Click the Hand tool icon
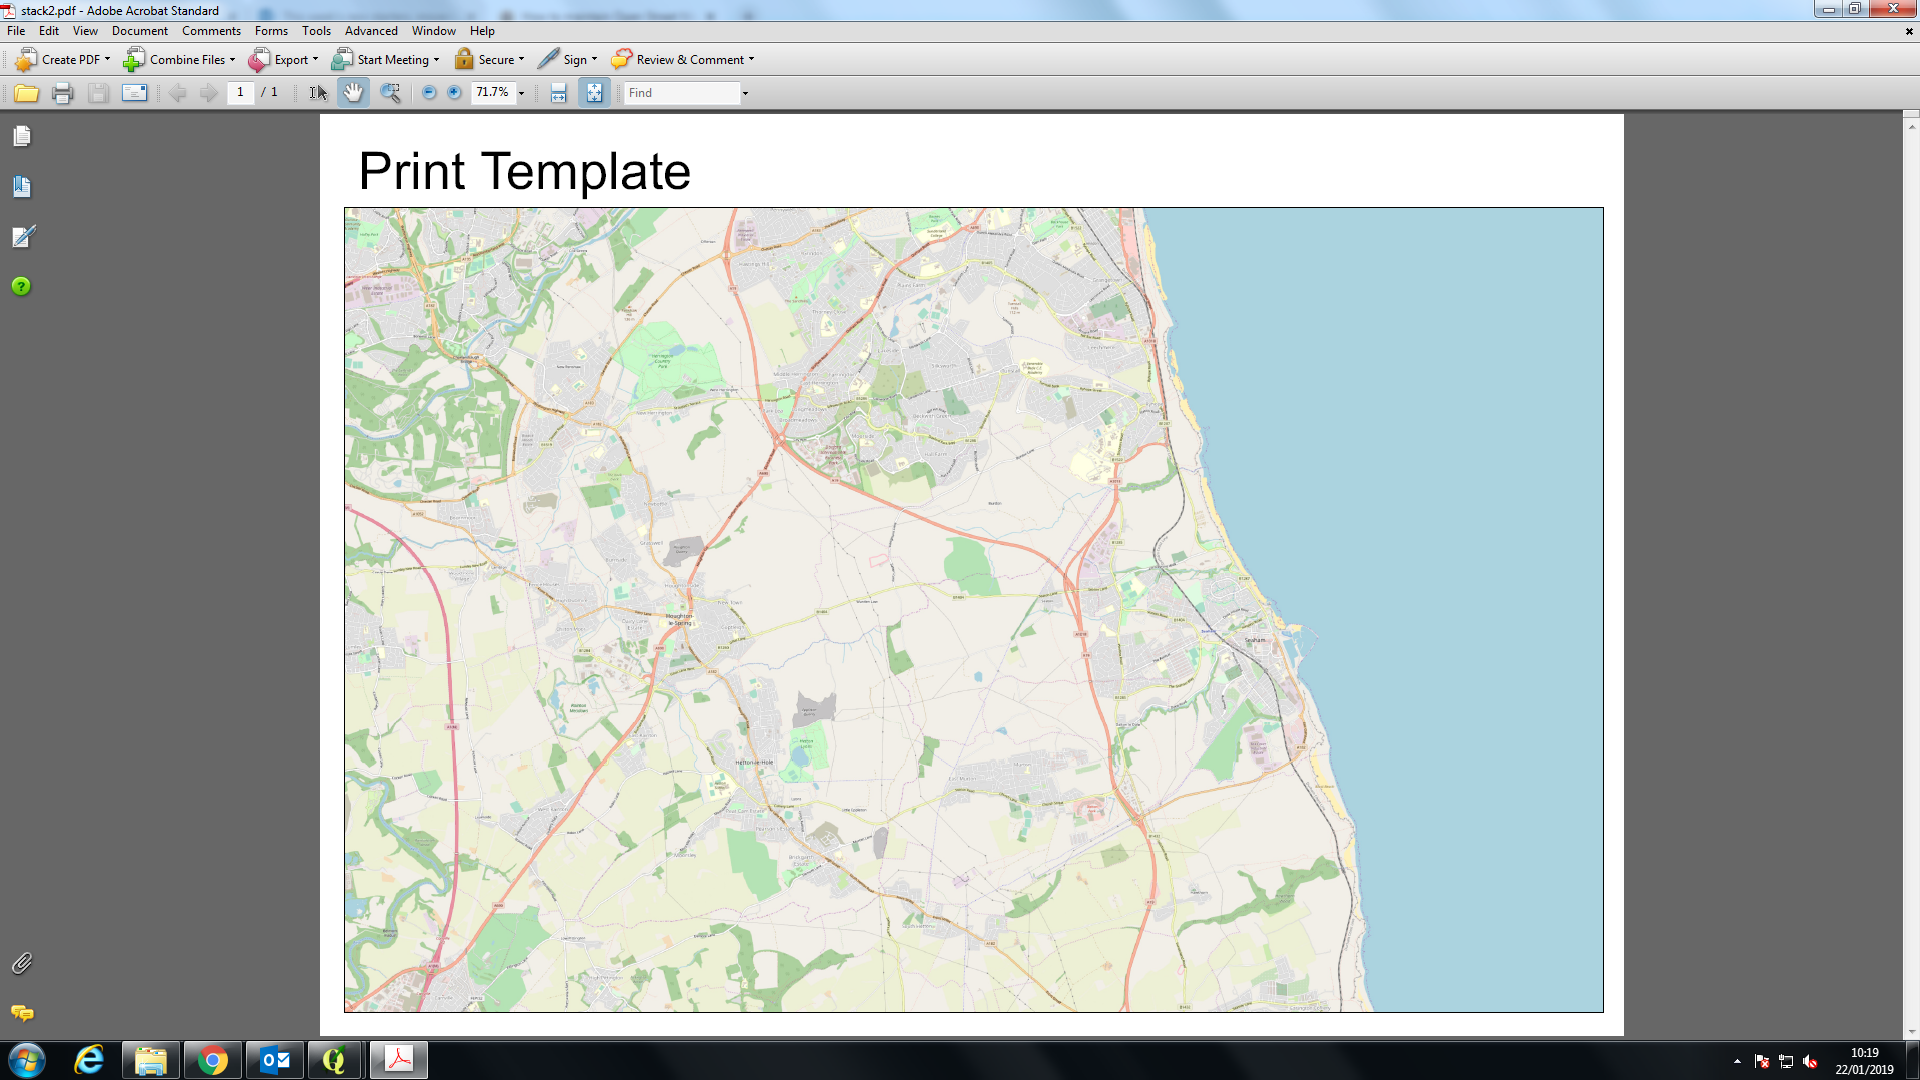 click(x=352, y=92)
